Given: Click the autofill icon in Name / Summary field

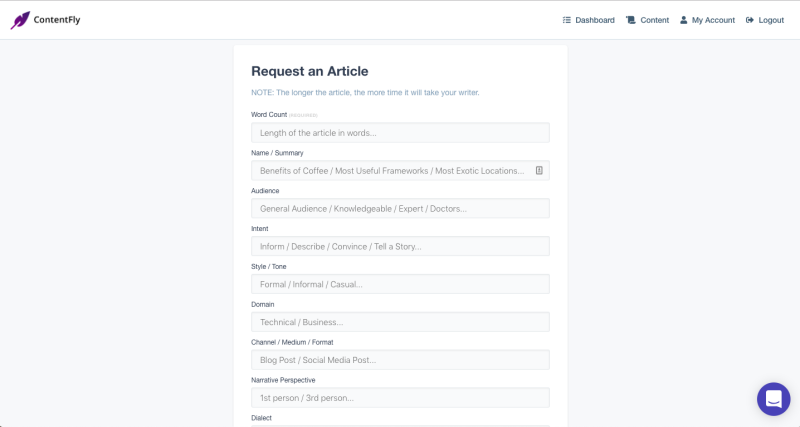Looking at the screenshot, I should (539, 170).
